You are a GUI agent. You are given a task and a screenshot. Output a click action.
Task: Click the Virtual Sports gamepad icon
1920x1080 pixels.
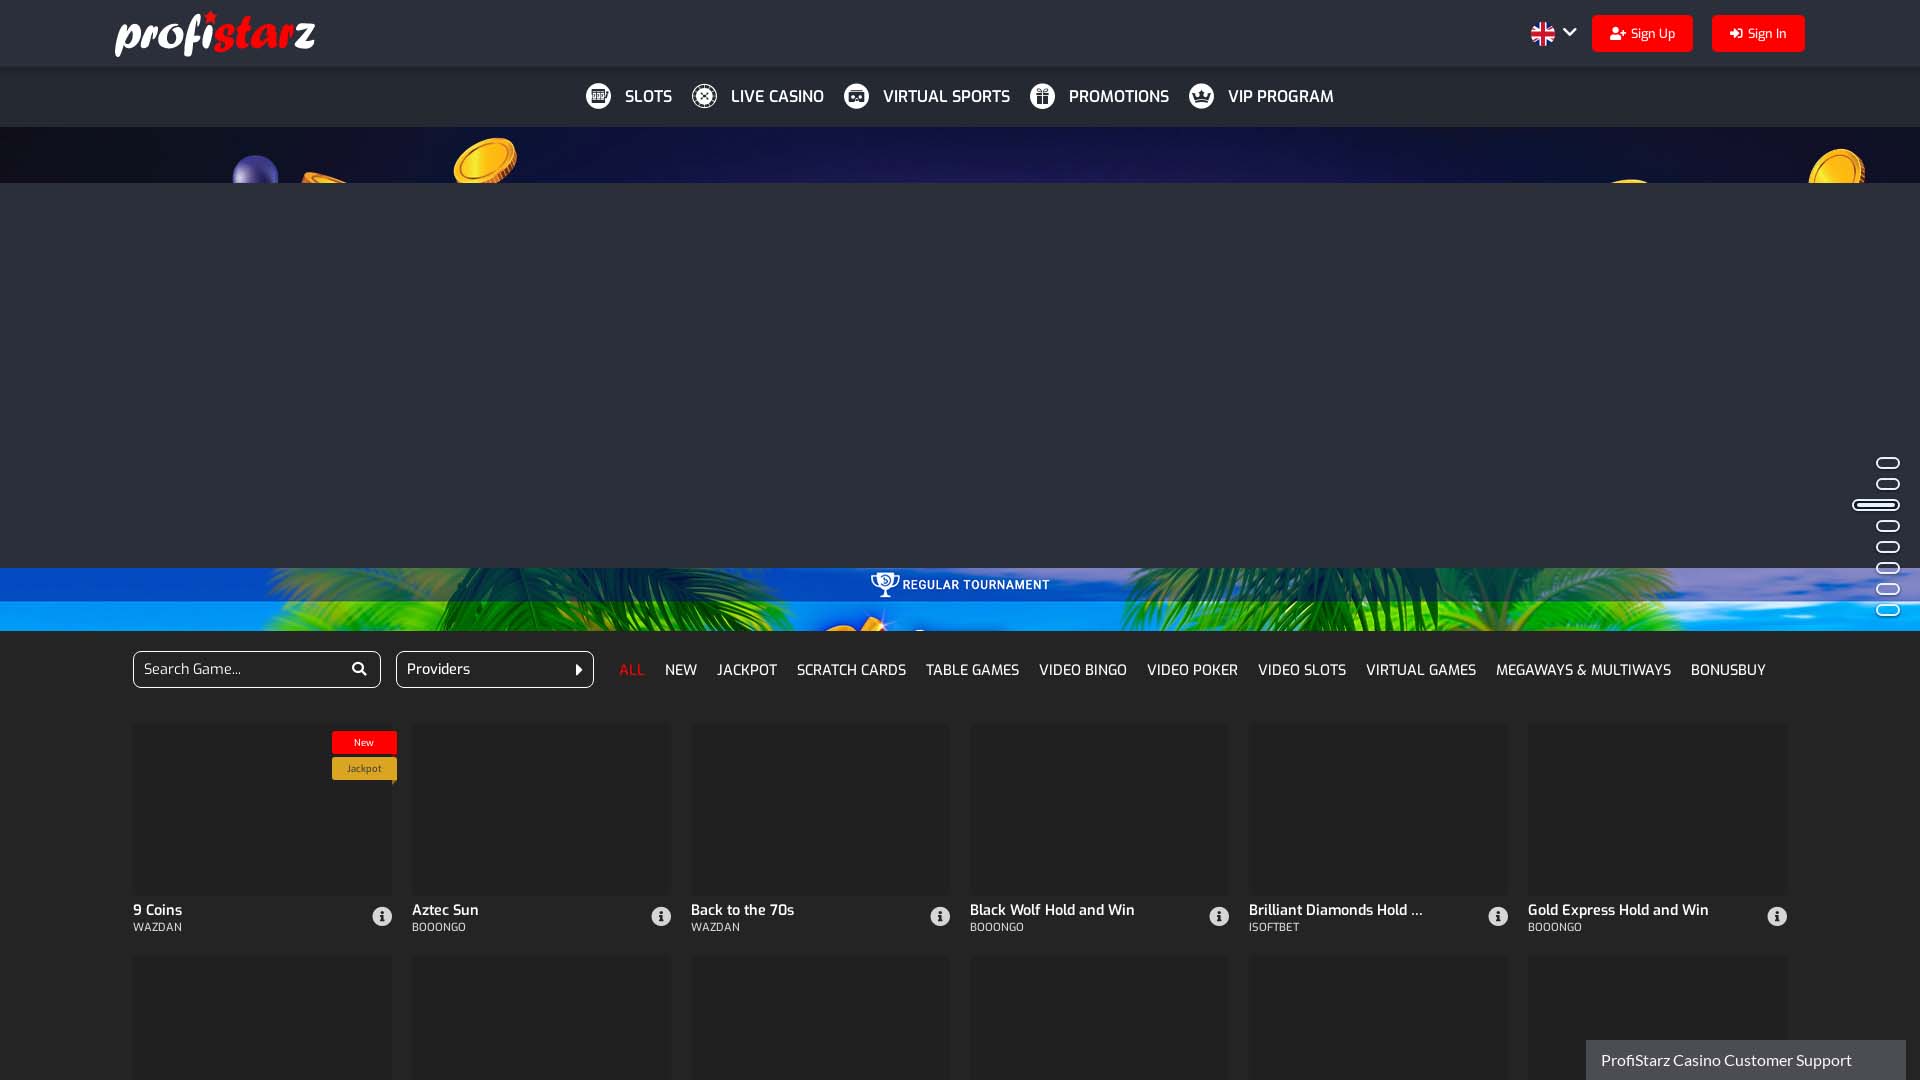click(x=857, y=96)
